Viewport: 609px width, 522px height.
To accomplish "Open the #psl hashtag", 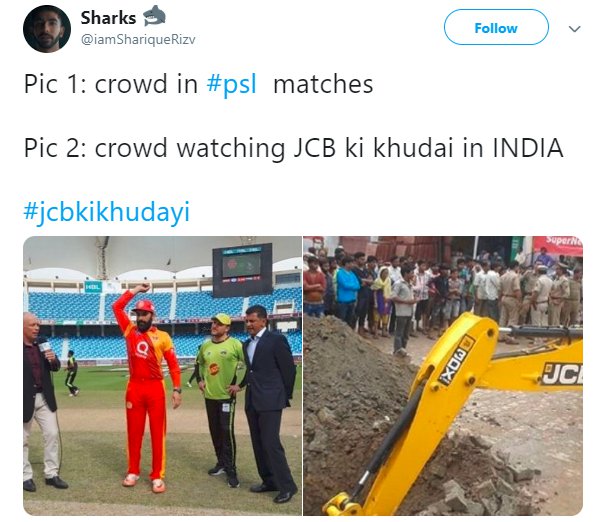I will (231, 84).
